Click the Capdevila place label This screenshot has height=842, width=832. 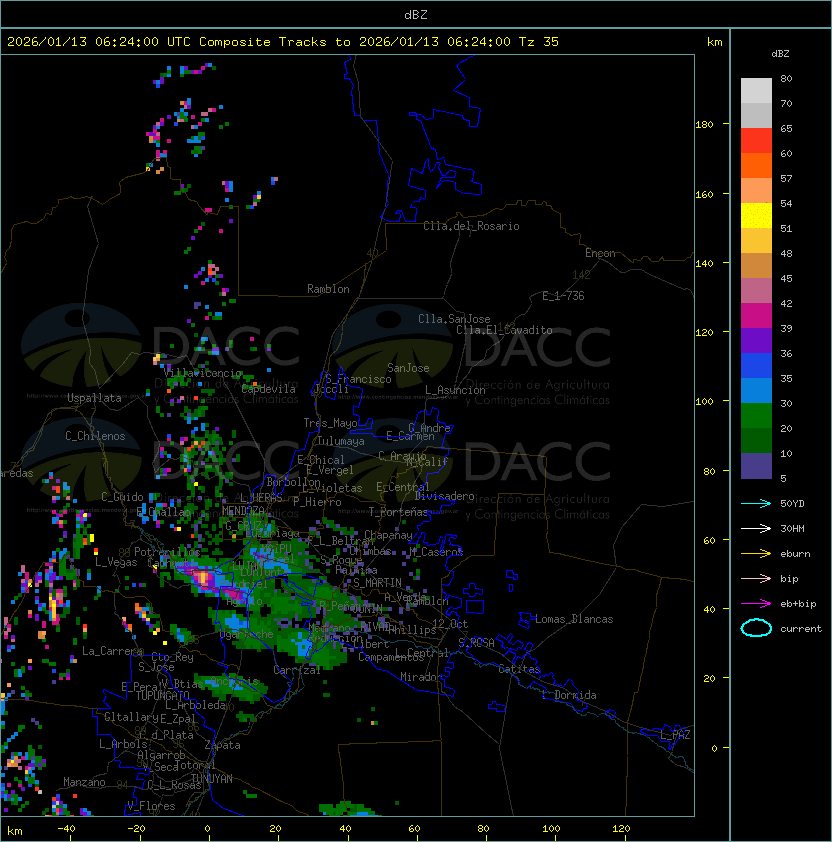268,389
